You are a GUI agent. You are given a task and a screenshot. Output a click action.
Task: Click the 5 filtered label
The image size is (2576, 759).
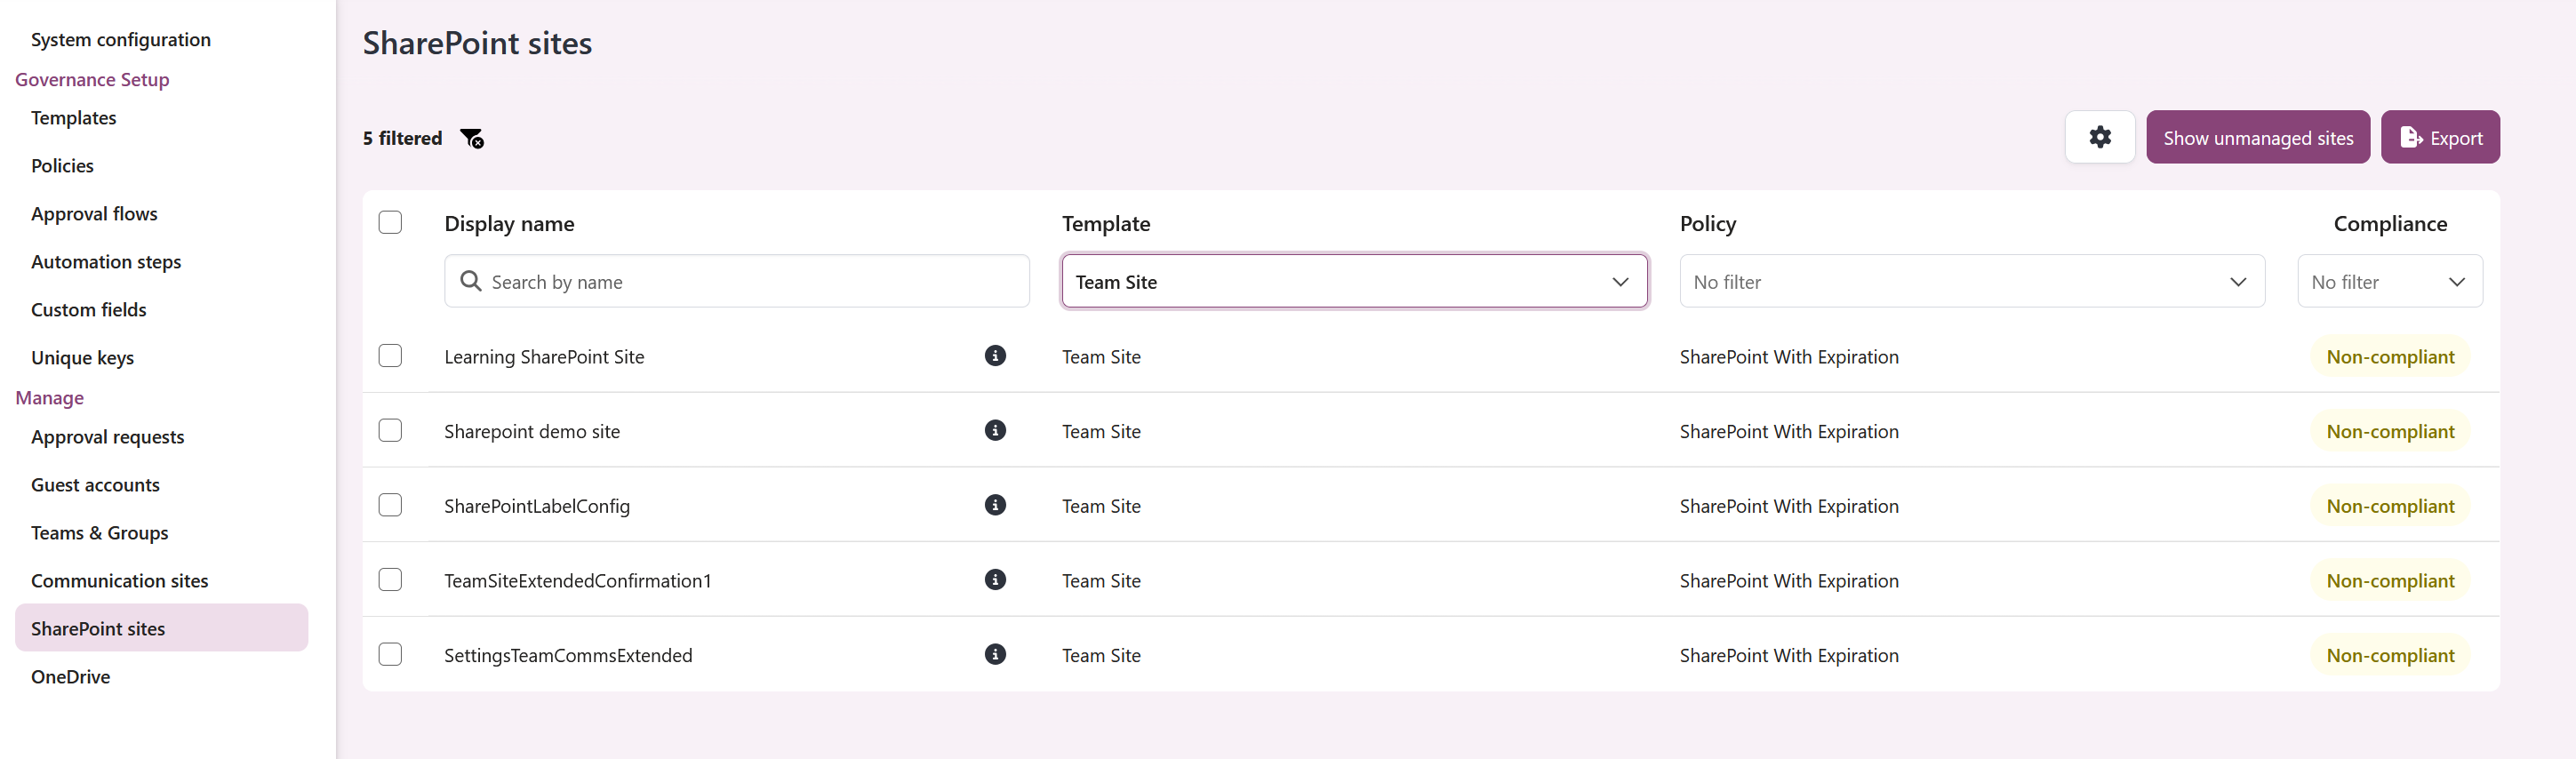point(402,138)
